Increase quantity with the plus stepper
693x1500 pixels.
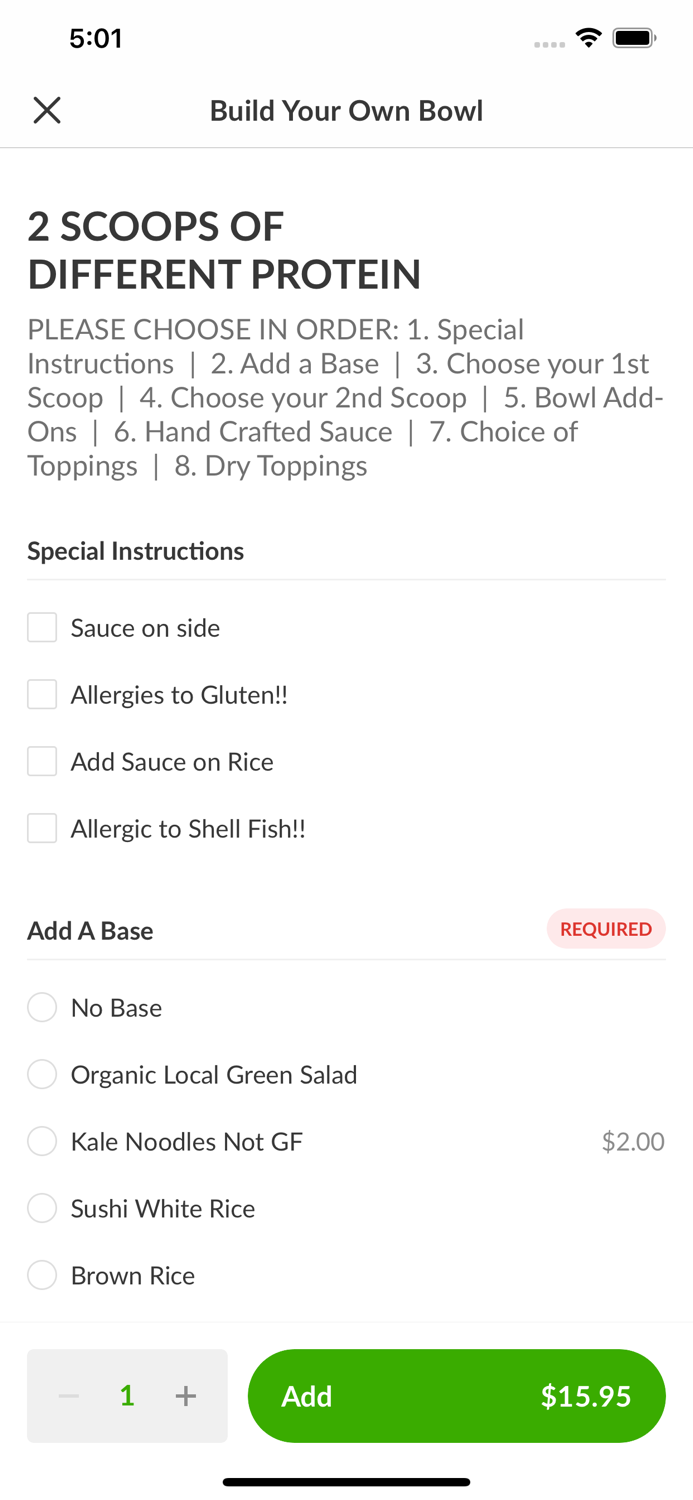pyautogui.click(x=186, y=1395)
